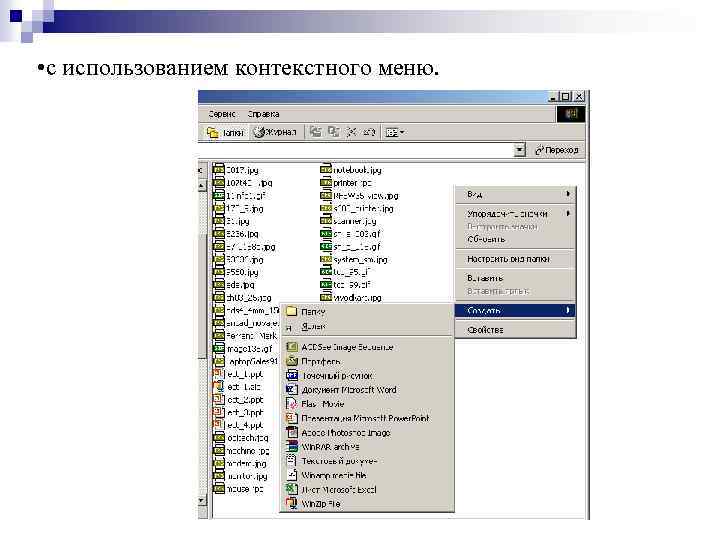Select the monitor.jpg file

240,477
